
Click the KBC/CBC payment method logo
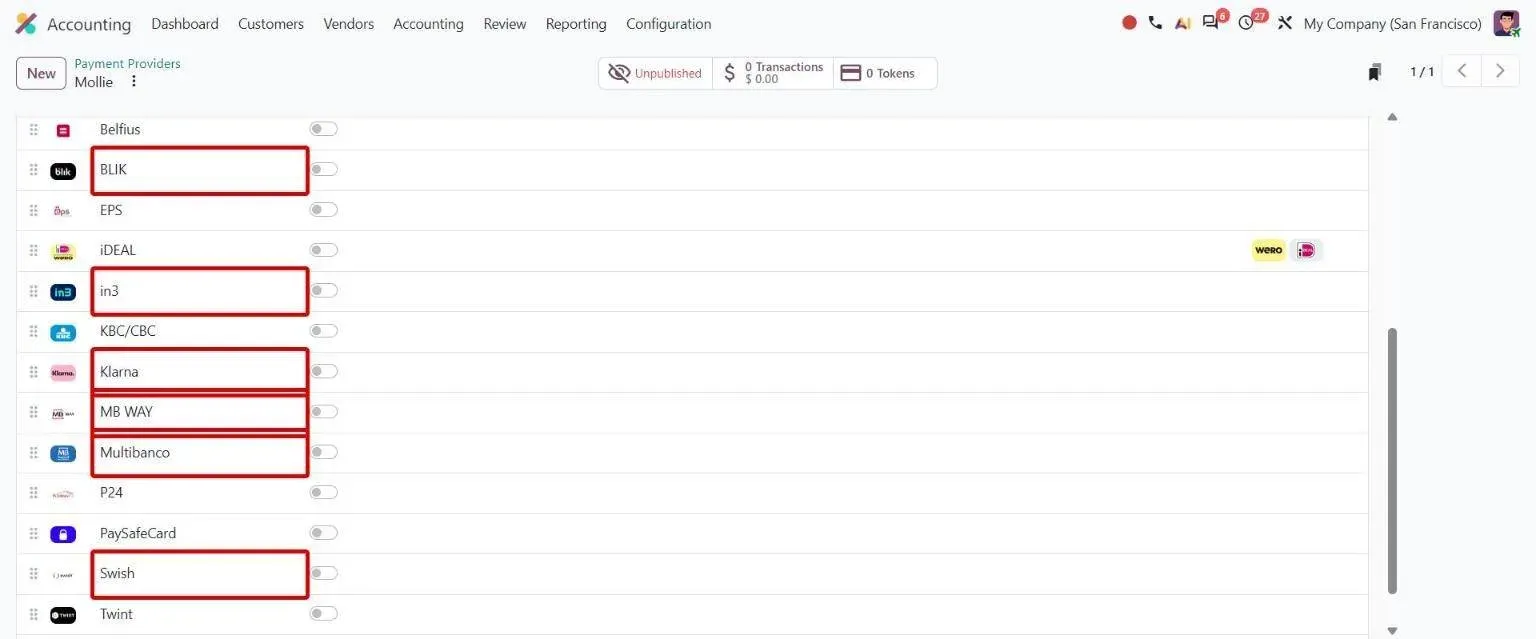coord(63,333)
